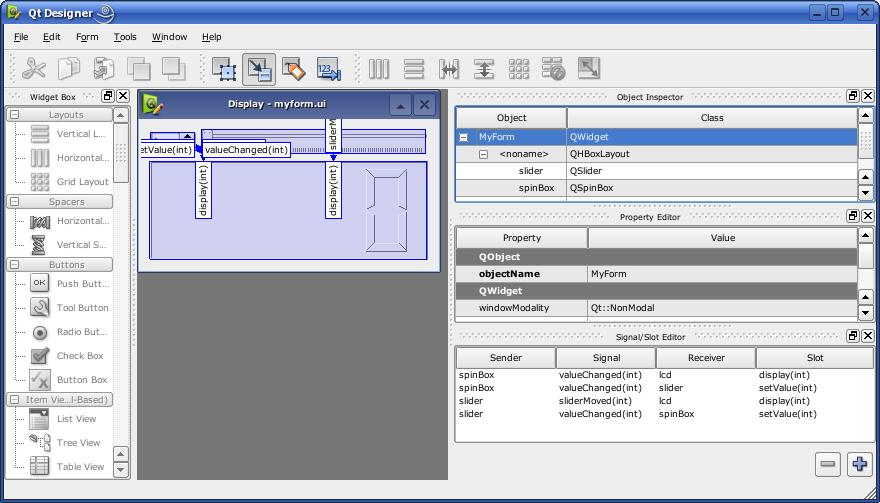Float the Signal/Slot Editor panel
Screen dimensions: 880x503
[x=853, y=336]
